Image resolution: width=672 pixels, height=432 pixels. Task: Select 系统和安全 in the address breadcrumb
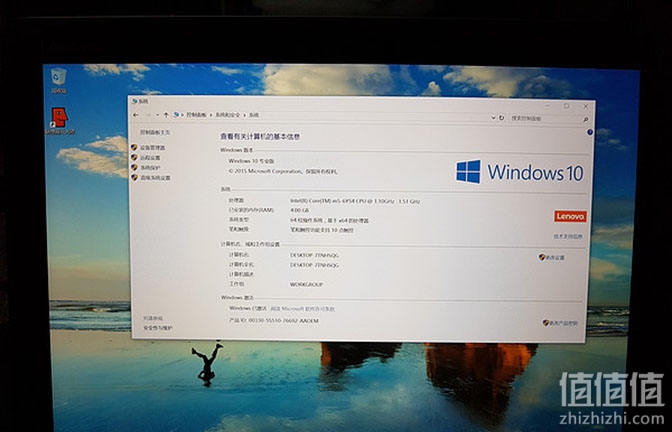(228, 115)
